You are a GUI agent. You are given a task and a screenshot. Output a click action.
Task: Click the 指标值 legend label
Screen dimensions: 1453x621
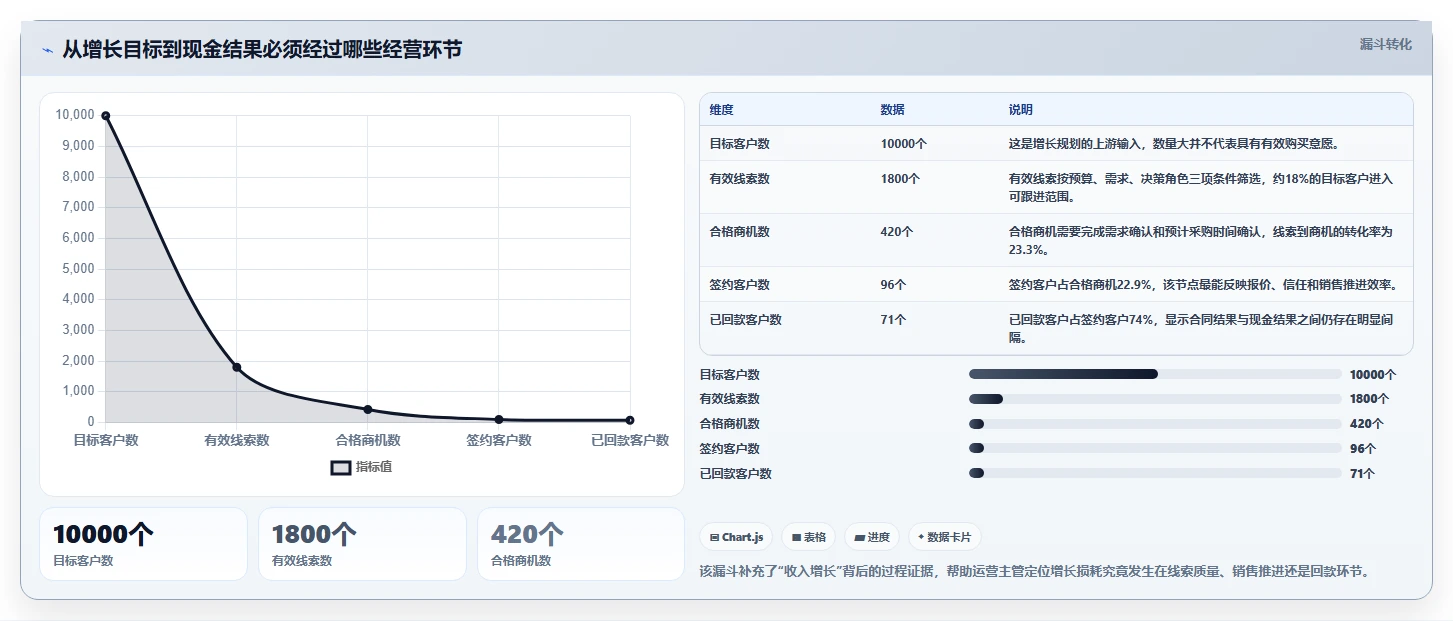pyautogui.click(x=374, y=467)
